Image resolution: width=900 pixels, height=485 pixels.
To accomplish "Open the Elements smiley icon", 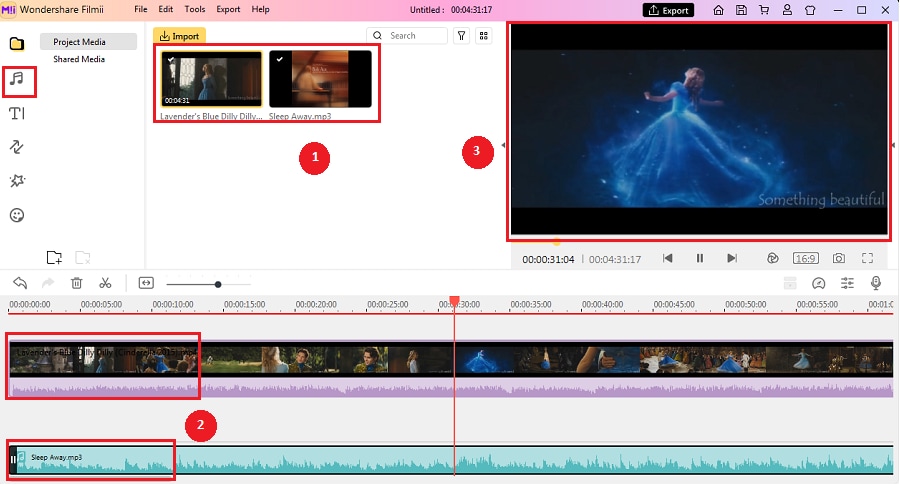I will coord(17,215).
